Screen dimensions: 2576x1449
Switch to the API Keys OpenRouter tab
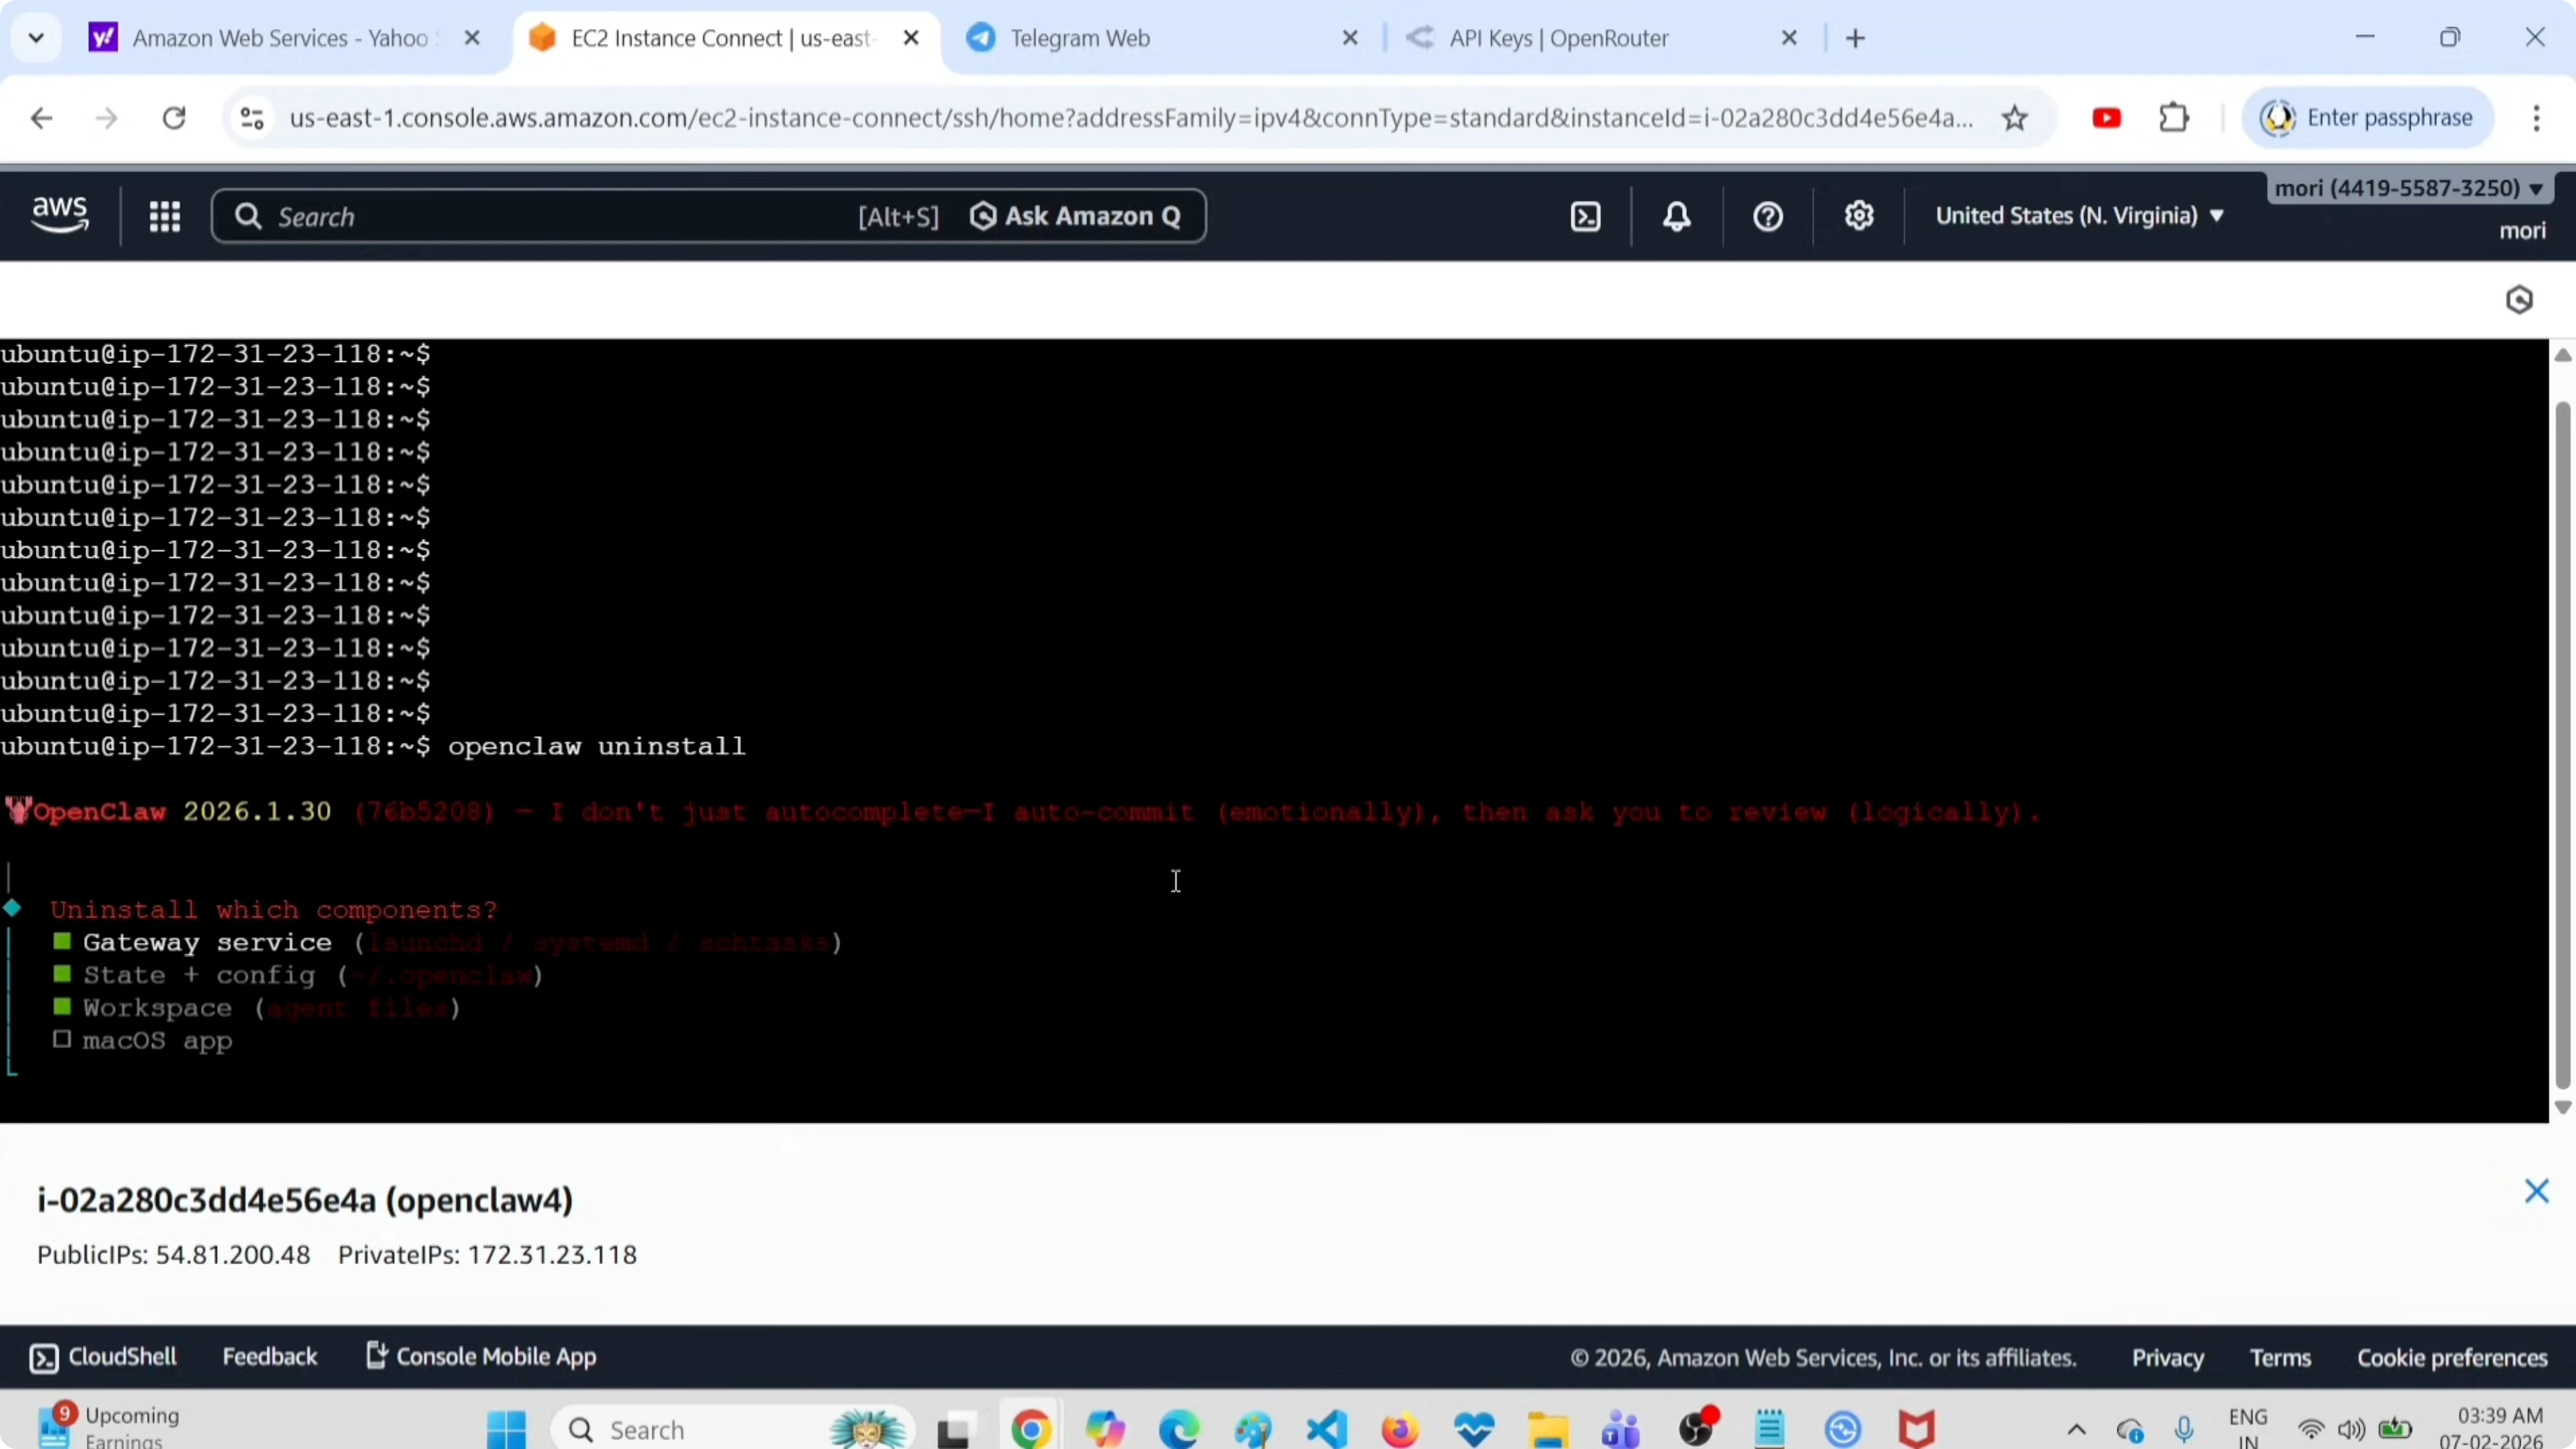1557,38
